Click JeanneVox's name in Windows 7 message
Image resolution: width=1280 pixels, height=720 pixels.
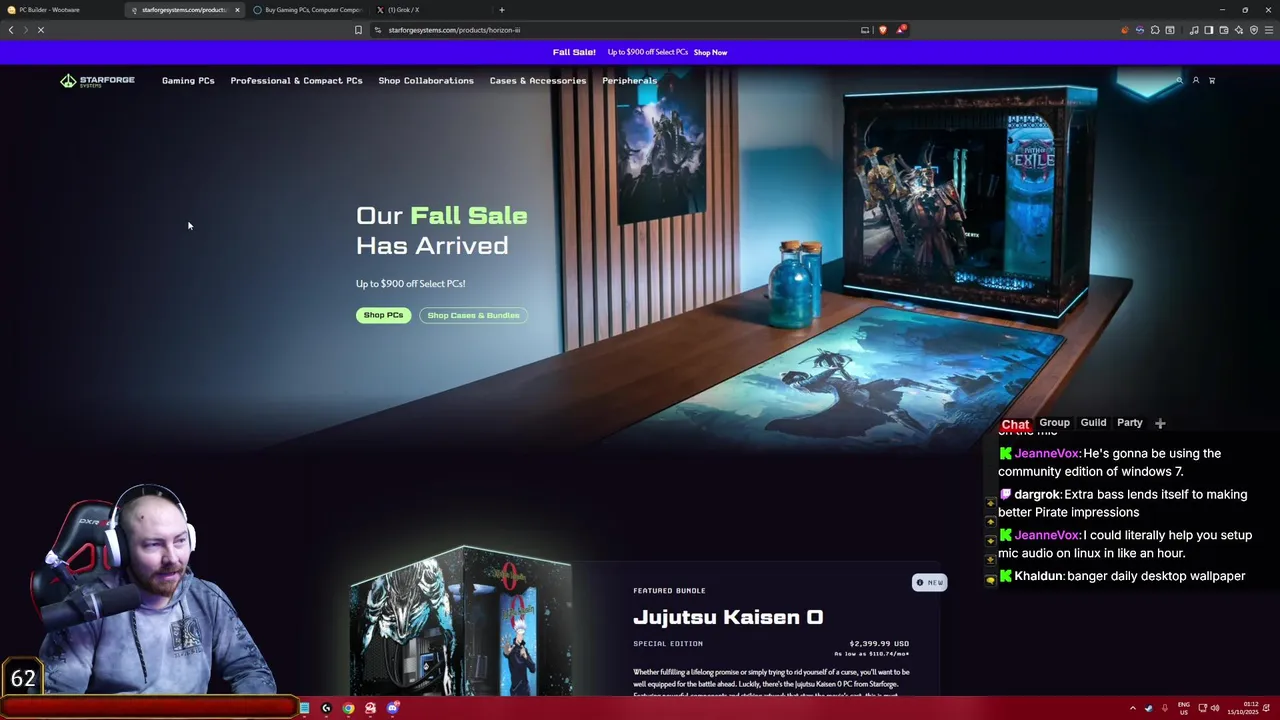(x=1047, y=453)
